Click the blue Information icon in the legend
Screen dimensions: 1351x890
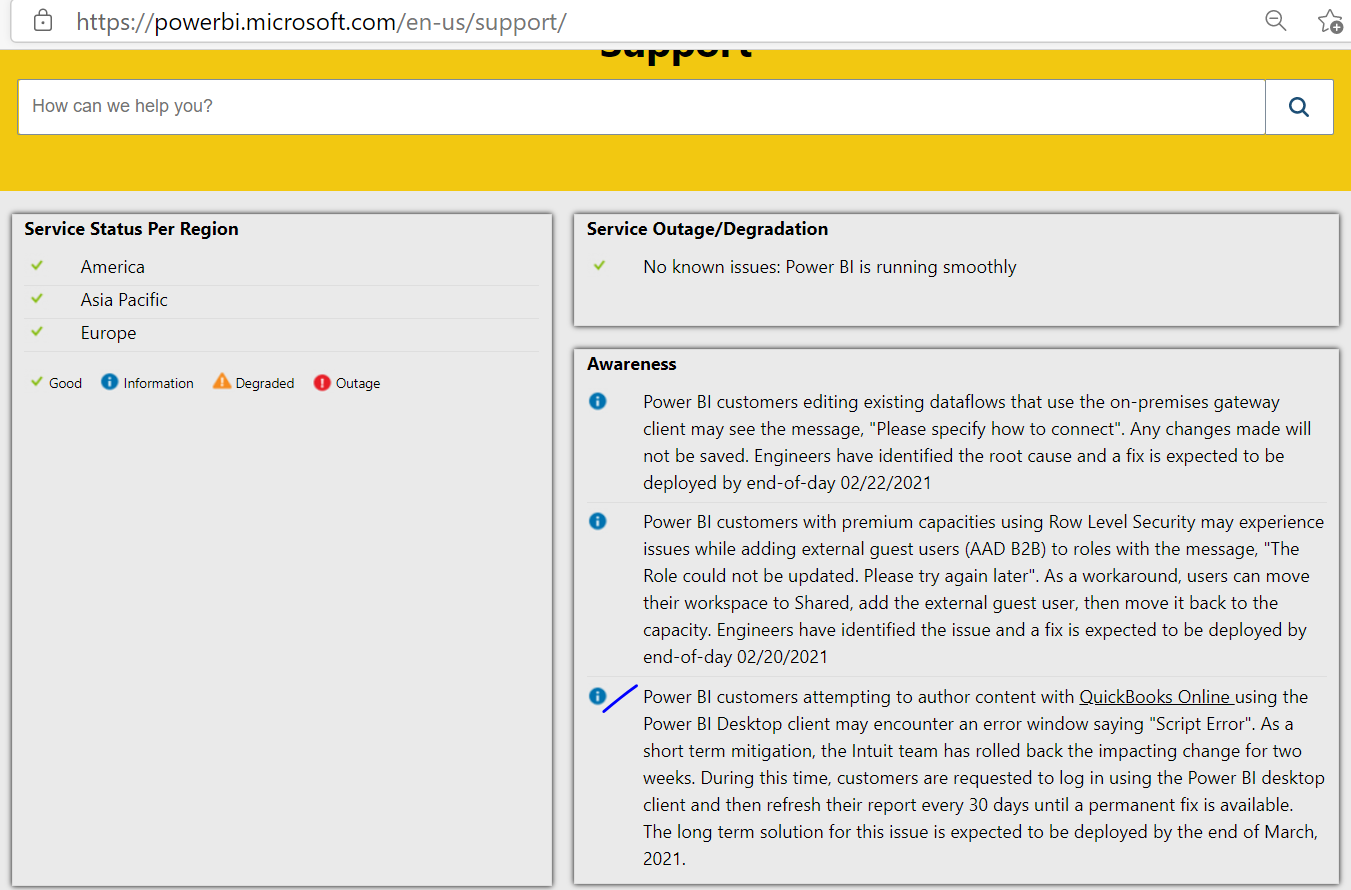pyautogui.click(x=109, y=381)
